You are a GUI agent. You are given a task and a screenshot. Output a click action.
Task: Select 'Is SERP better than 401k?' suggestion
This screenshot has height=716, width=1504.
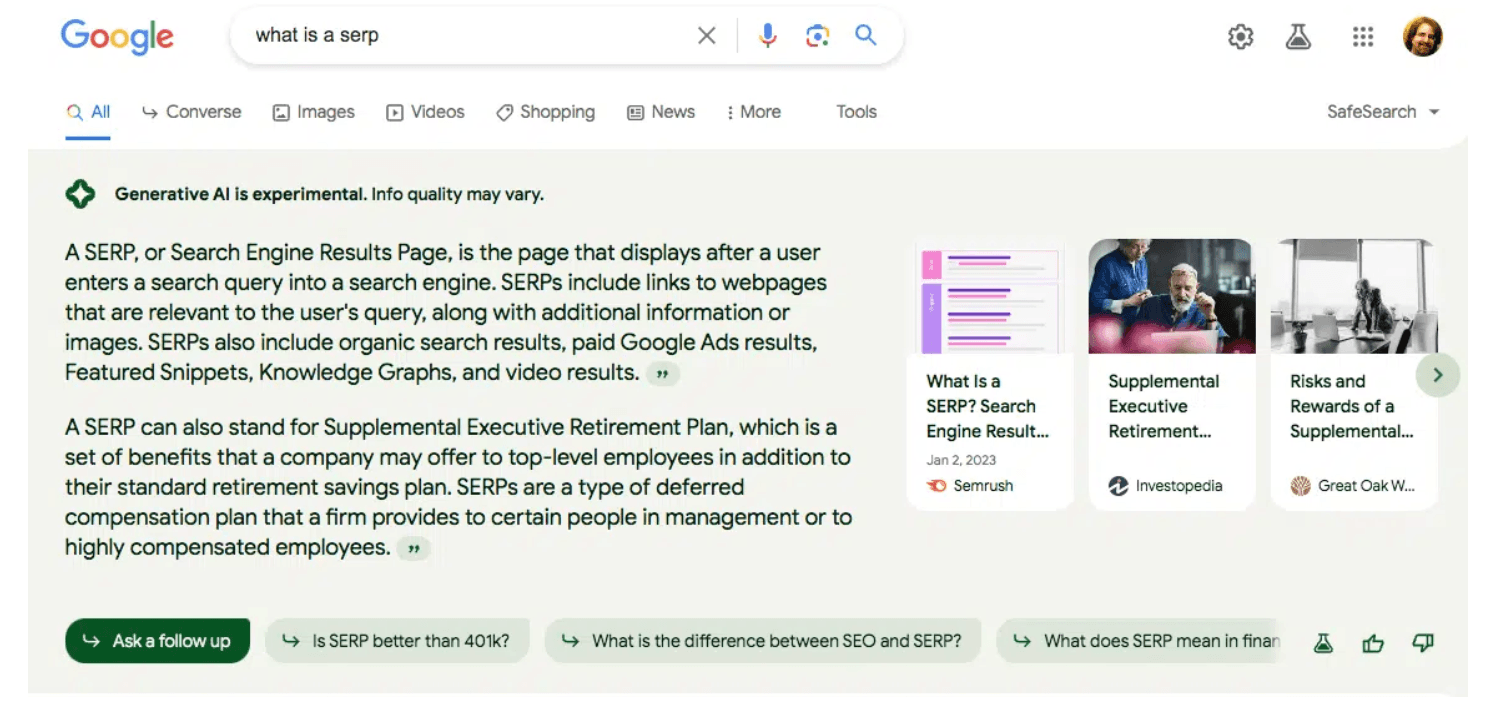coord(397,641)
